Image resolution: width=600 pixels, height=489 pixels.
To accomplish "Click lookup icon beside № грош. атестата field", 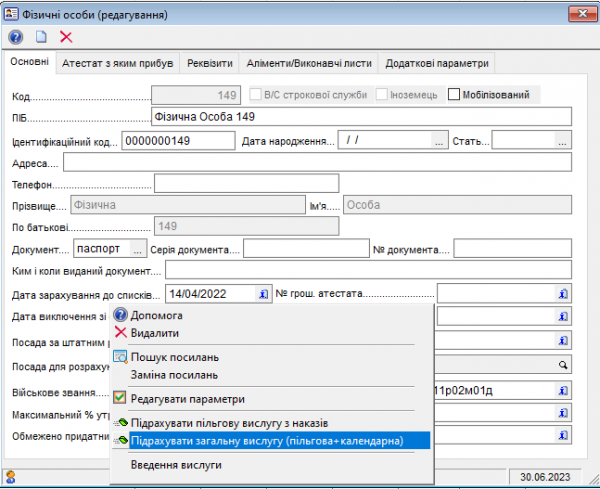I will click(x=563, y=294).
